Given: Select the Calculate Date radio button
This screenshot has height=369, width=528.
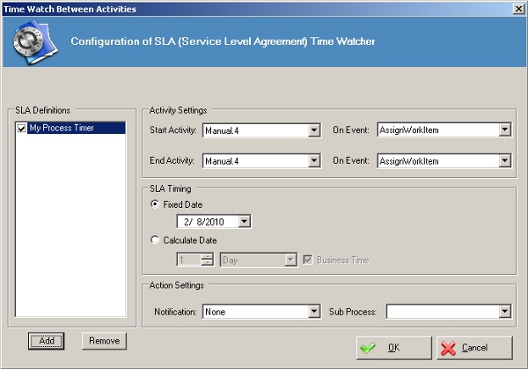Looking at the screenshot, I should [x=155, y=240].
